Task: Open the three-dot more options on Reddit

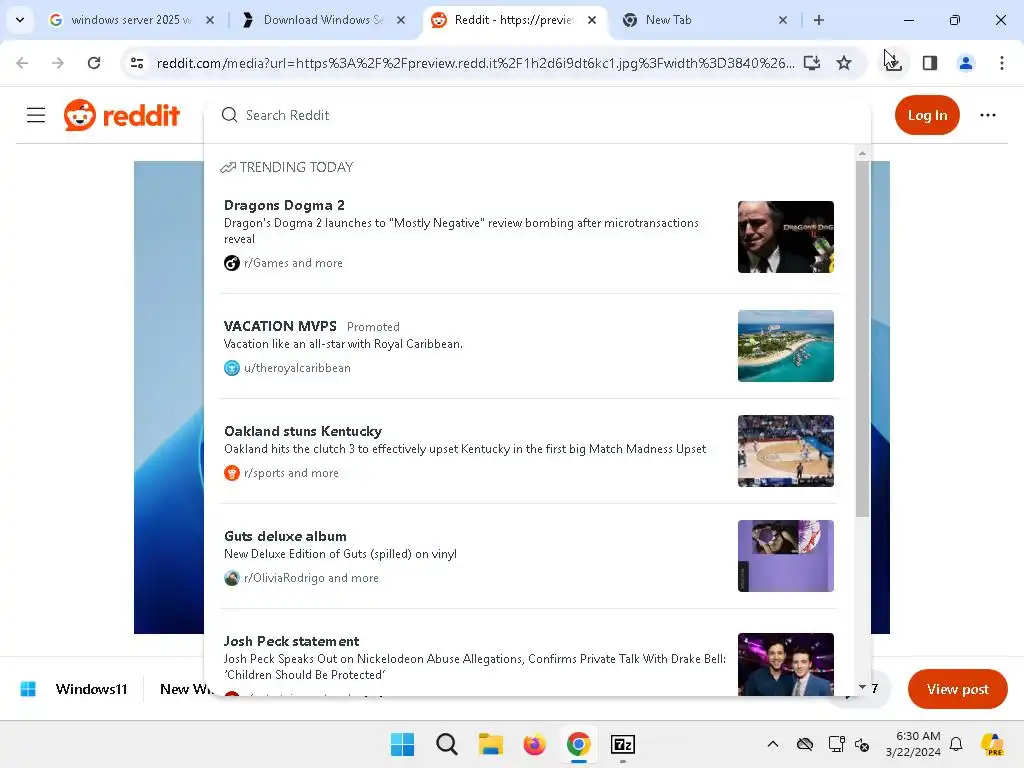Action: 987,115
